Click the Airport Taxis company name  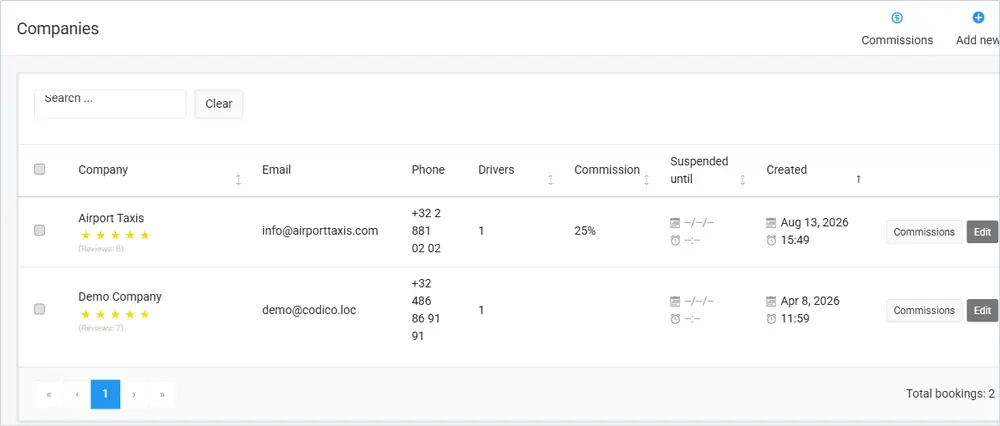coord(111,218)
